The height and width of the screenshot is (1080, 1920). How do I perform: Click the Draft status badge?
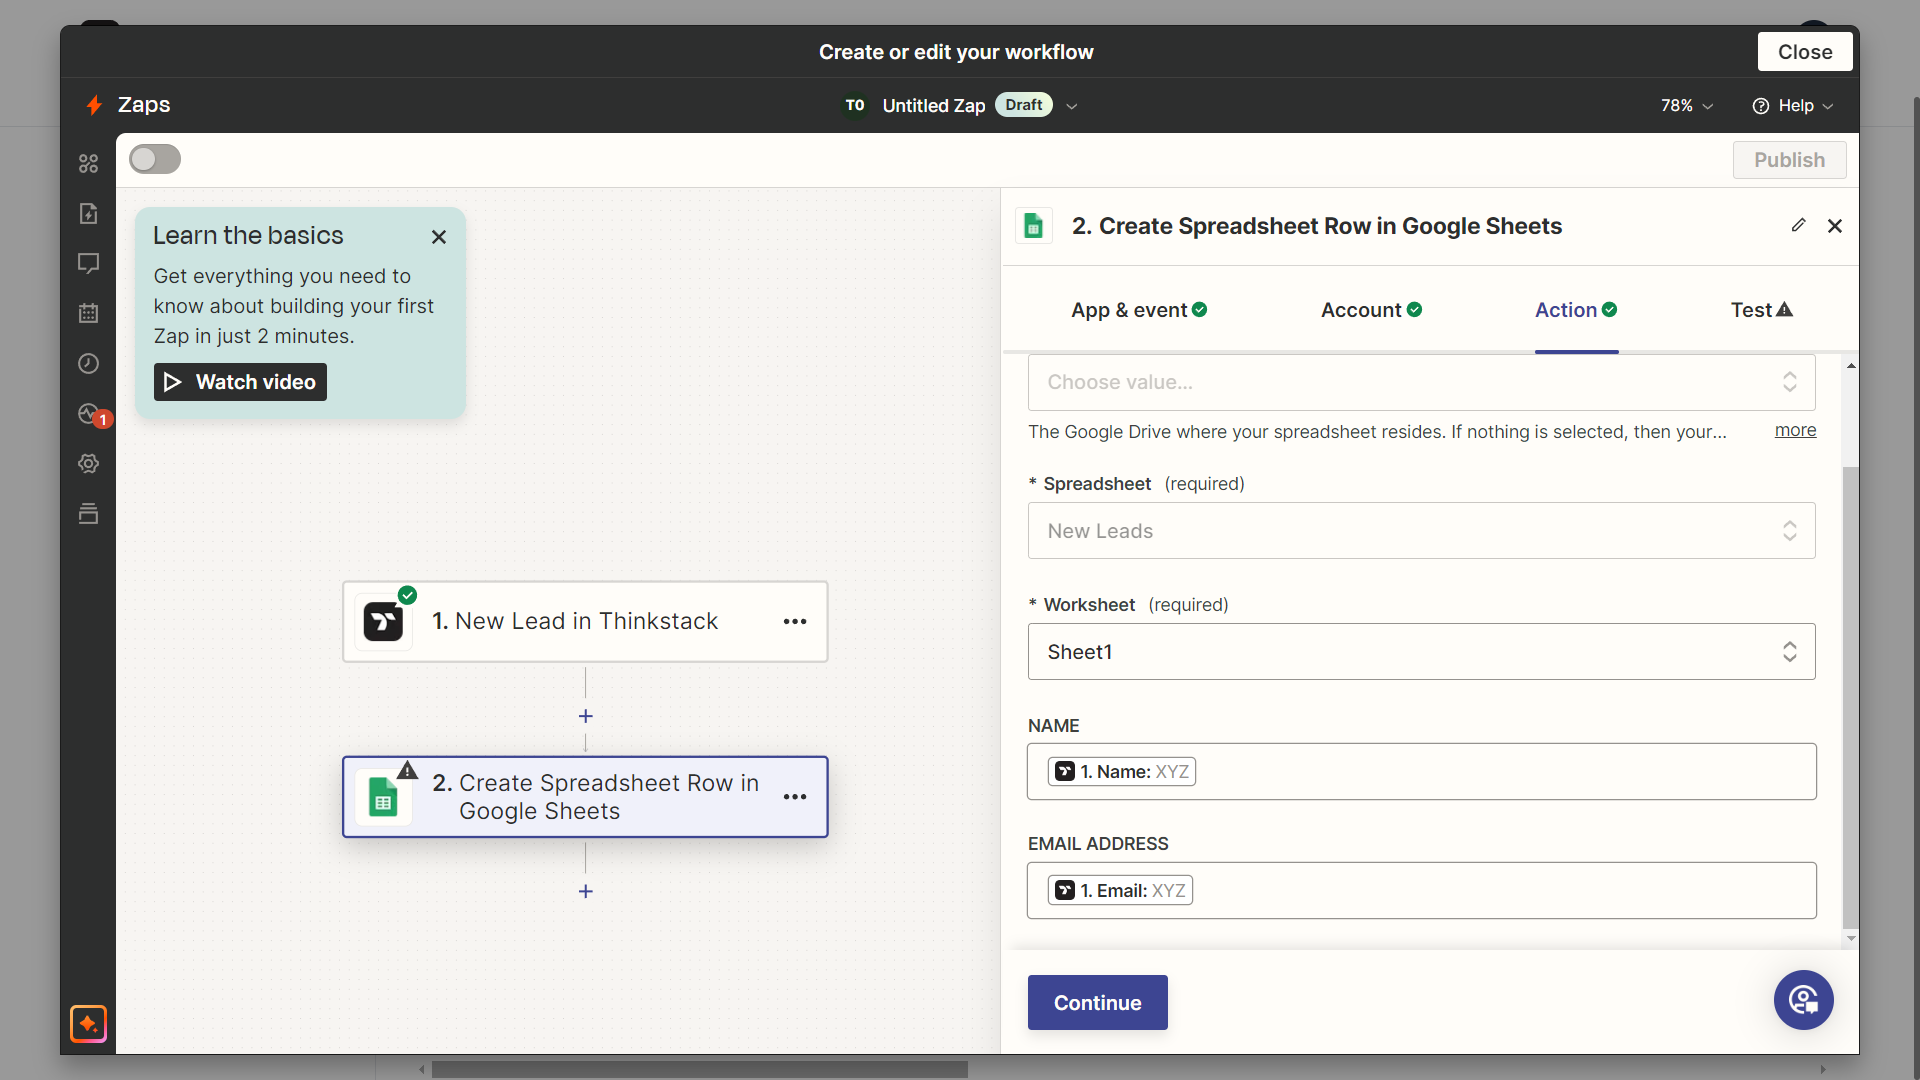click(1023, 105)
